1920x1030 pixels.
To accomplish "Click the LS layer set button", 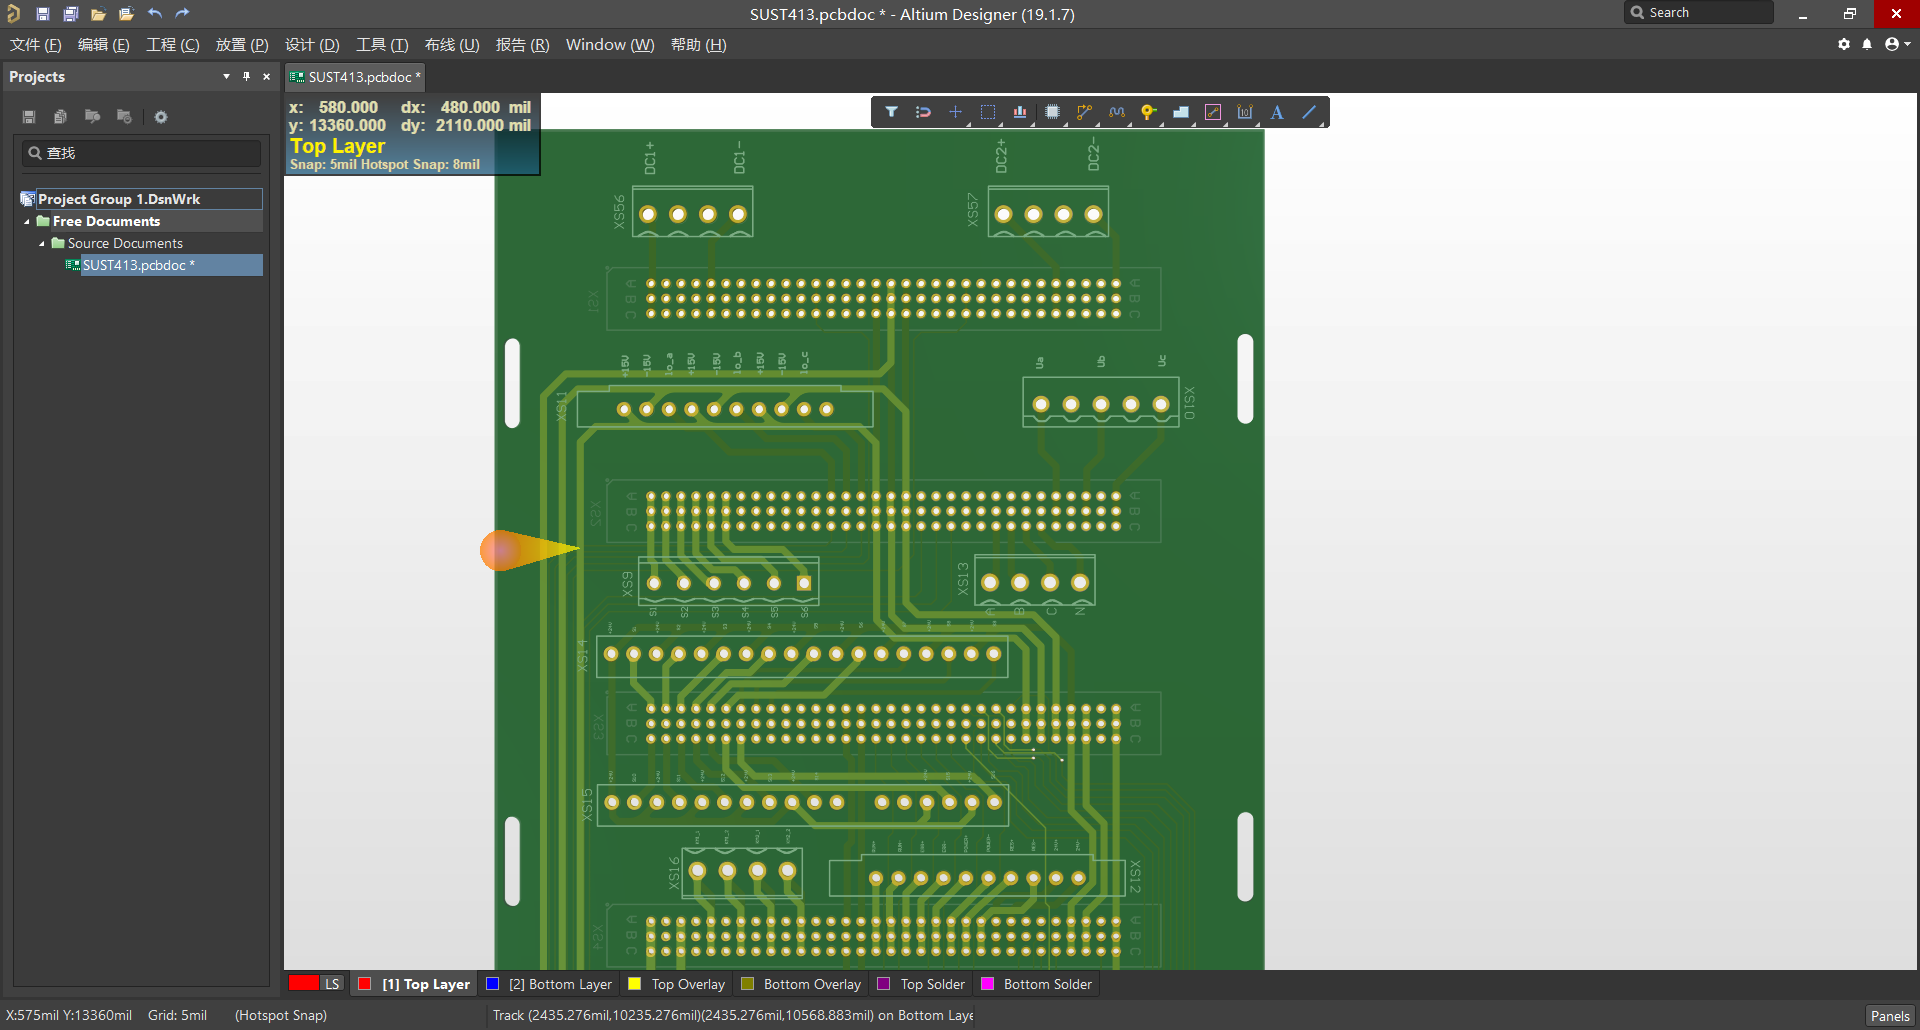I will [x=332, y=984].
